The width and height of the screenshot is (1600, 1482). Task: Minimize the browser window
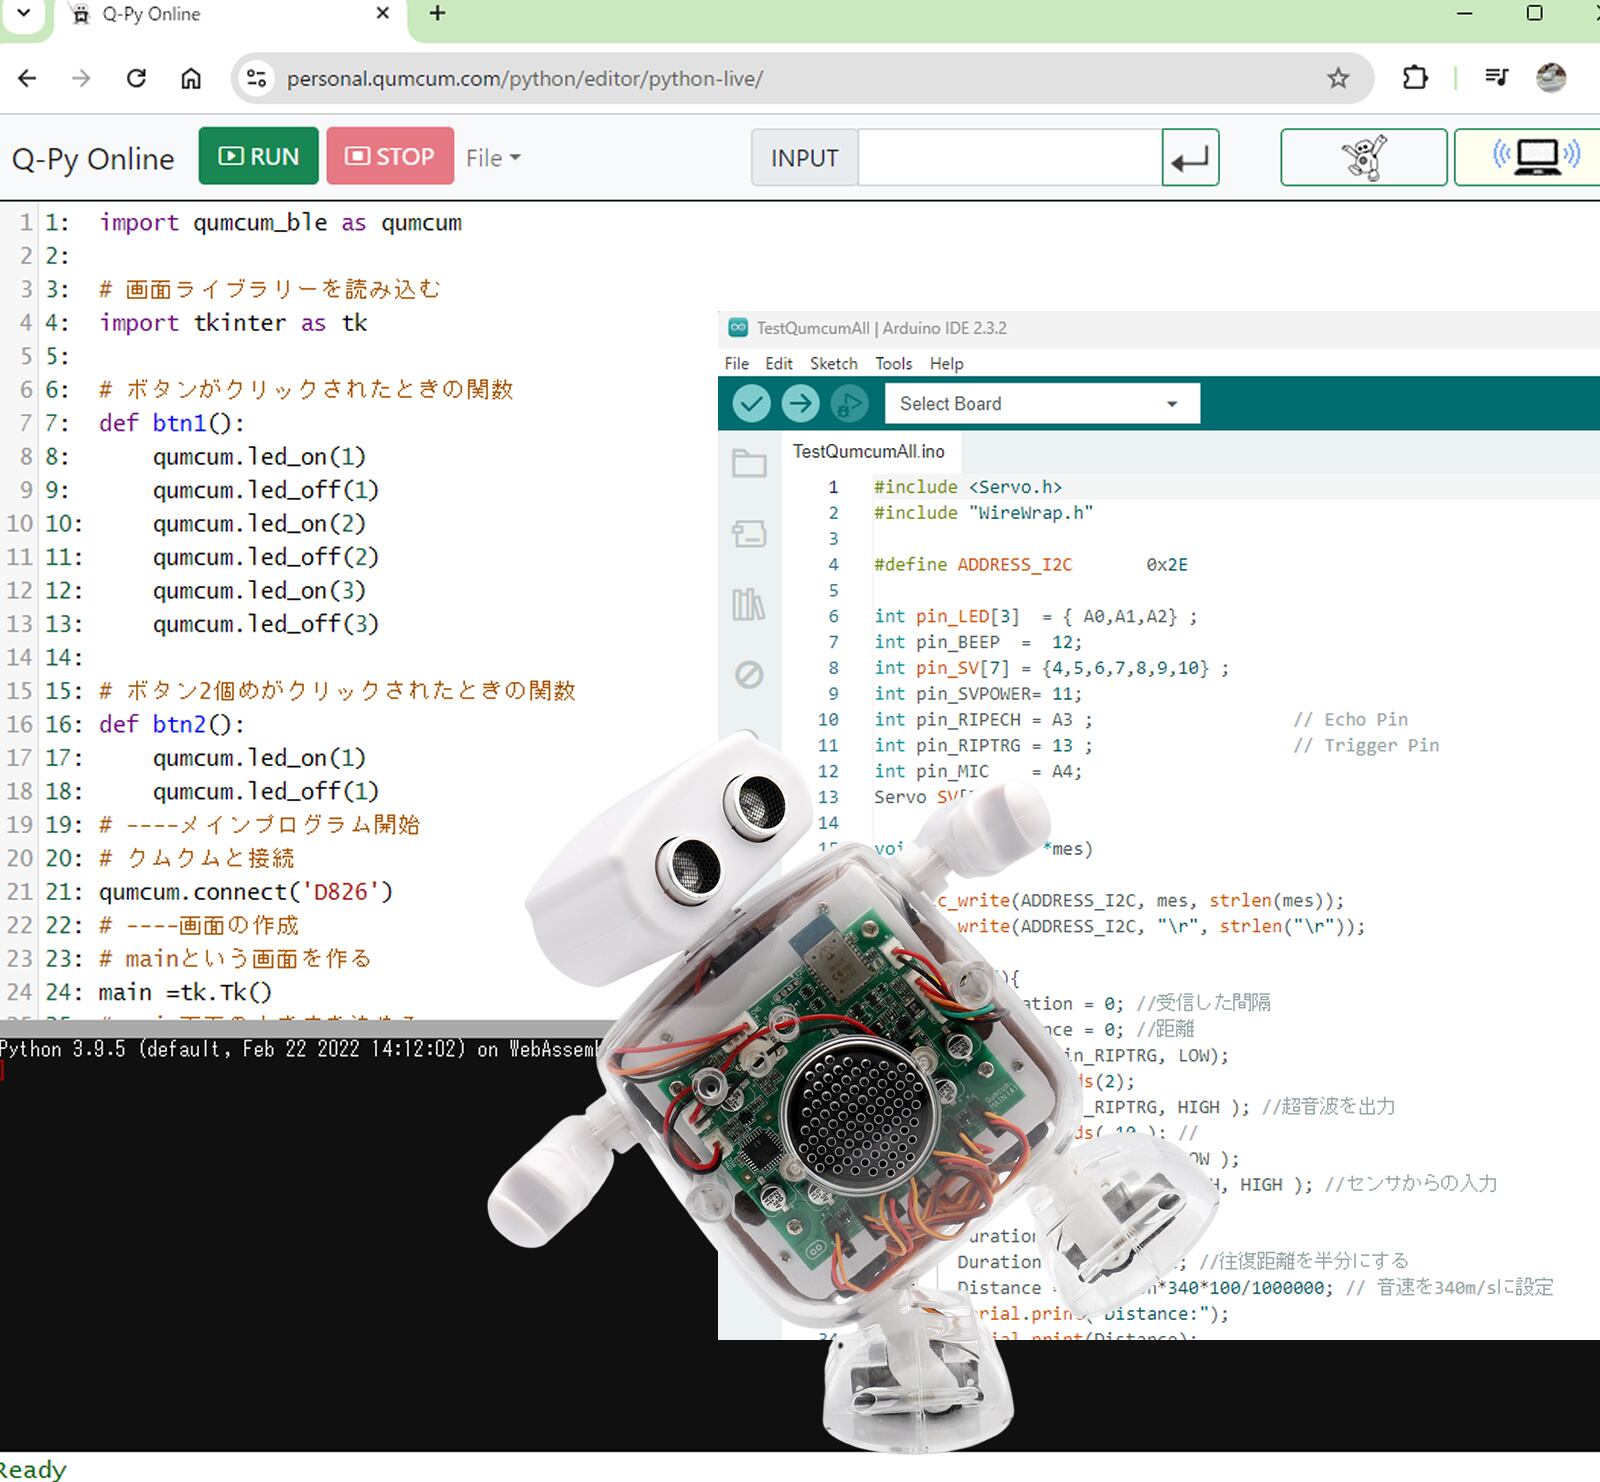point(1465,13)
